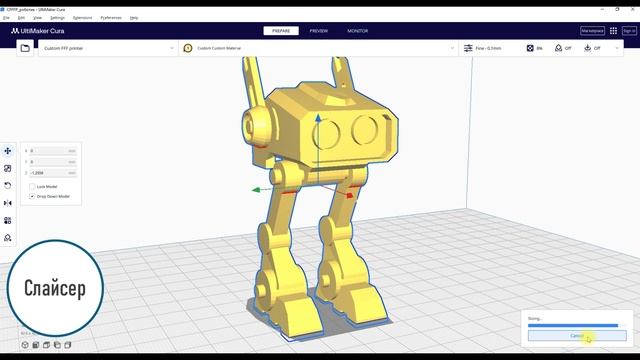Click the red axis handle

(x=349, y=196)
